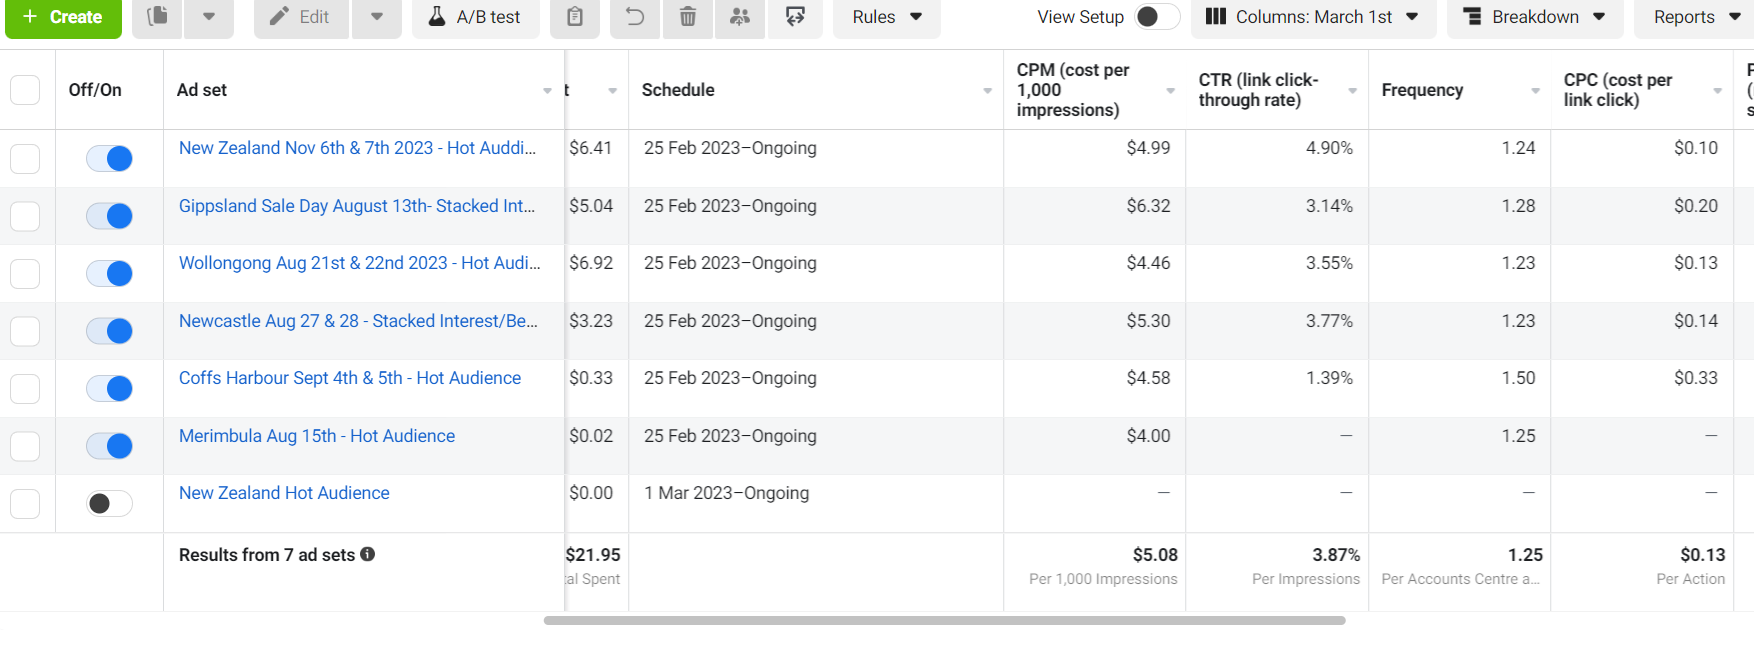Turn off the Gippsland Sale Day ad set
The width and height of the screenshot is (1754, 659).
109,216
